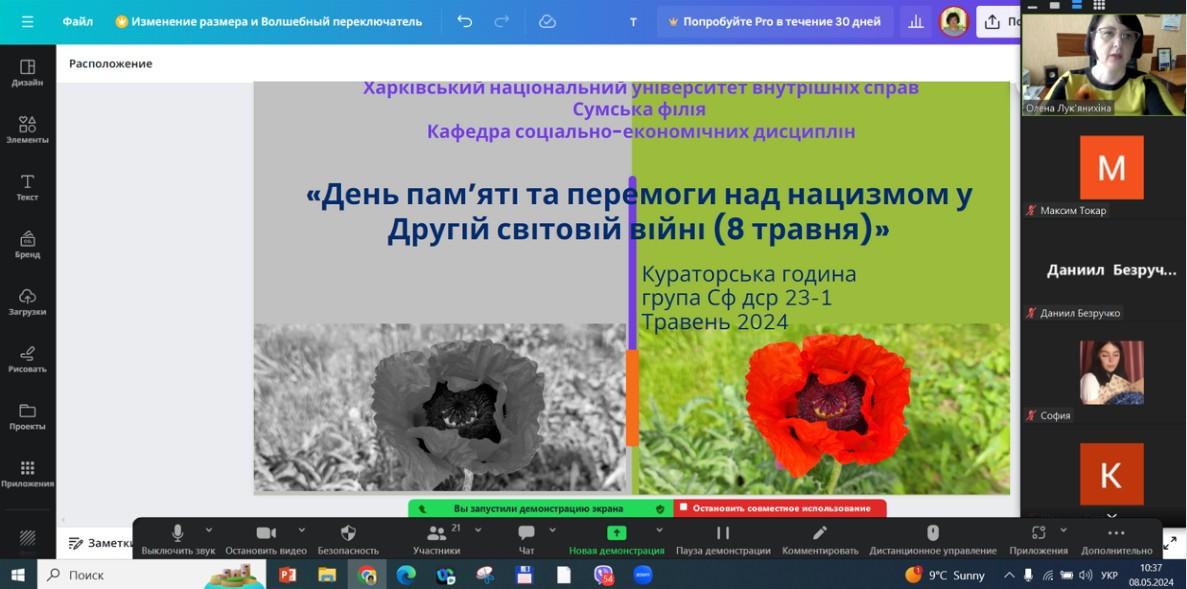
Task: Select the Текст tool in sidebar
Action: (x=27, y=186)
